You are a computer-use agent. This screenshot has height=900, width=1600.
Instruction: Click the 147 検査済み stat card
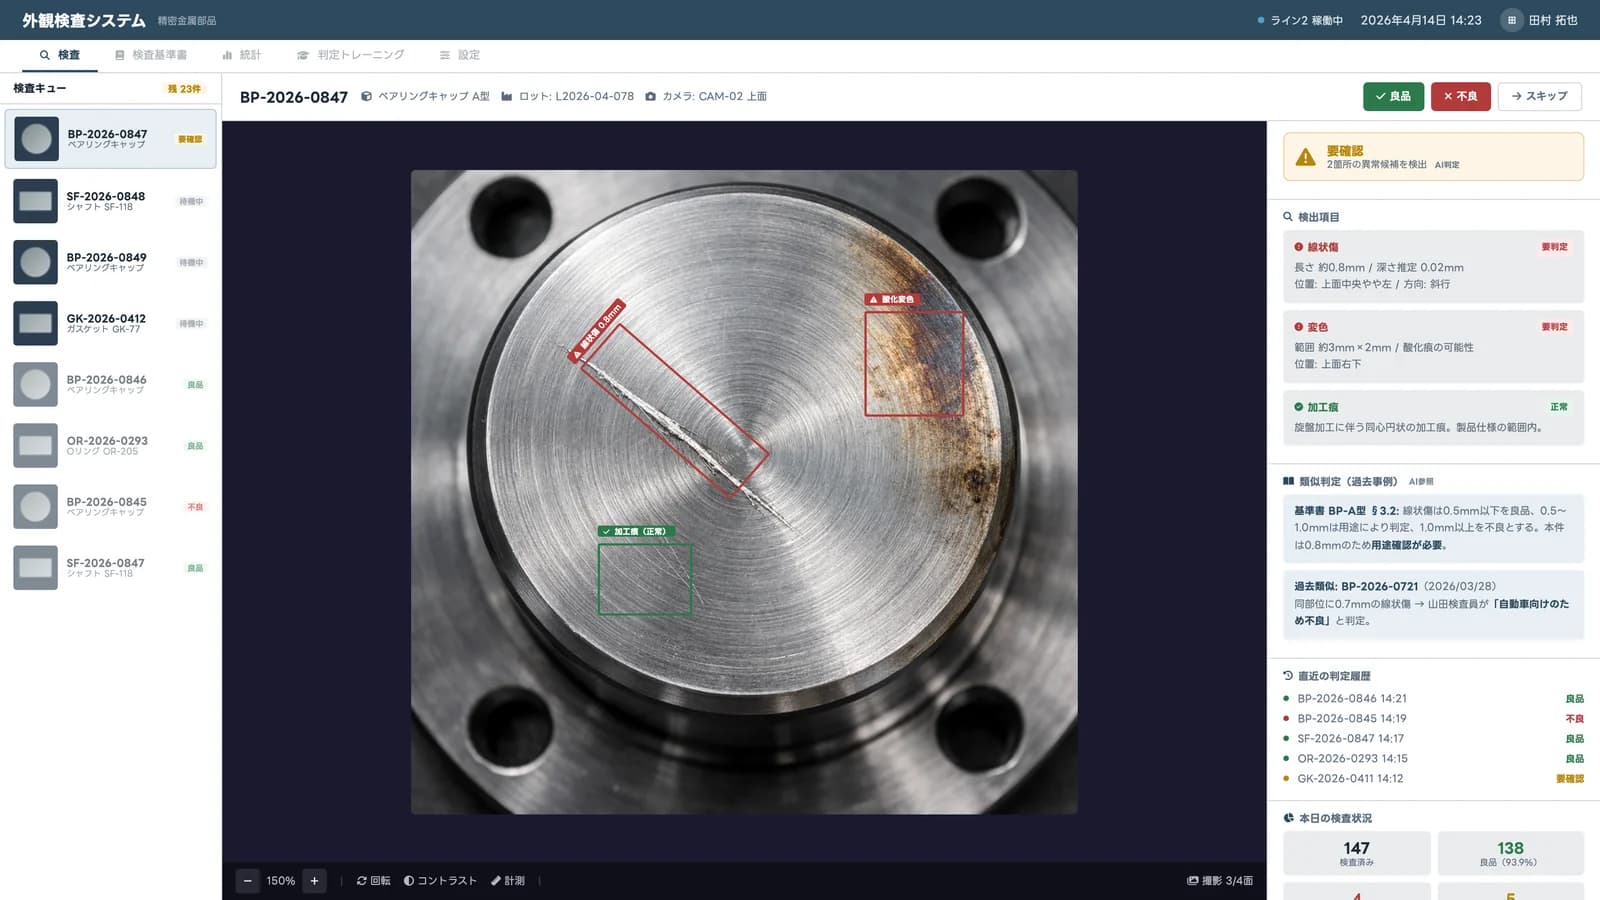pos(1357,853)
